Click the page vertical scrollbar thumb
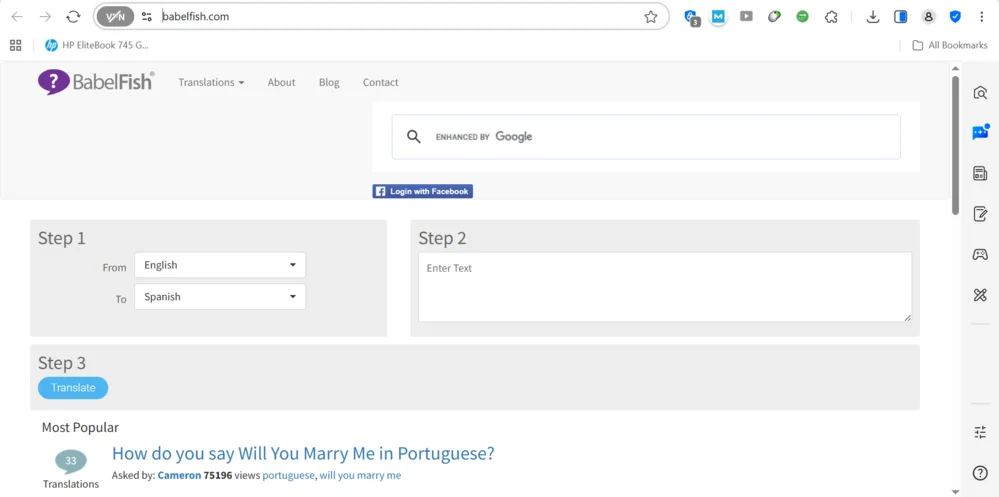Viewport: 999px width, 497px height. pyautogui.click(x=955, y=145)
